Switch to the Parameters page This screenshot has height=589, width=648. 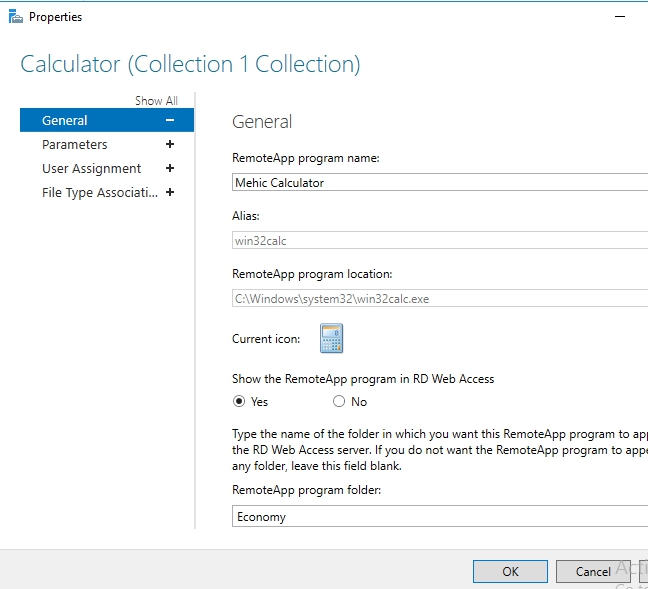[x=74, y=144]
